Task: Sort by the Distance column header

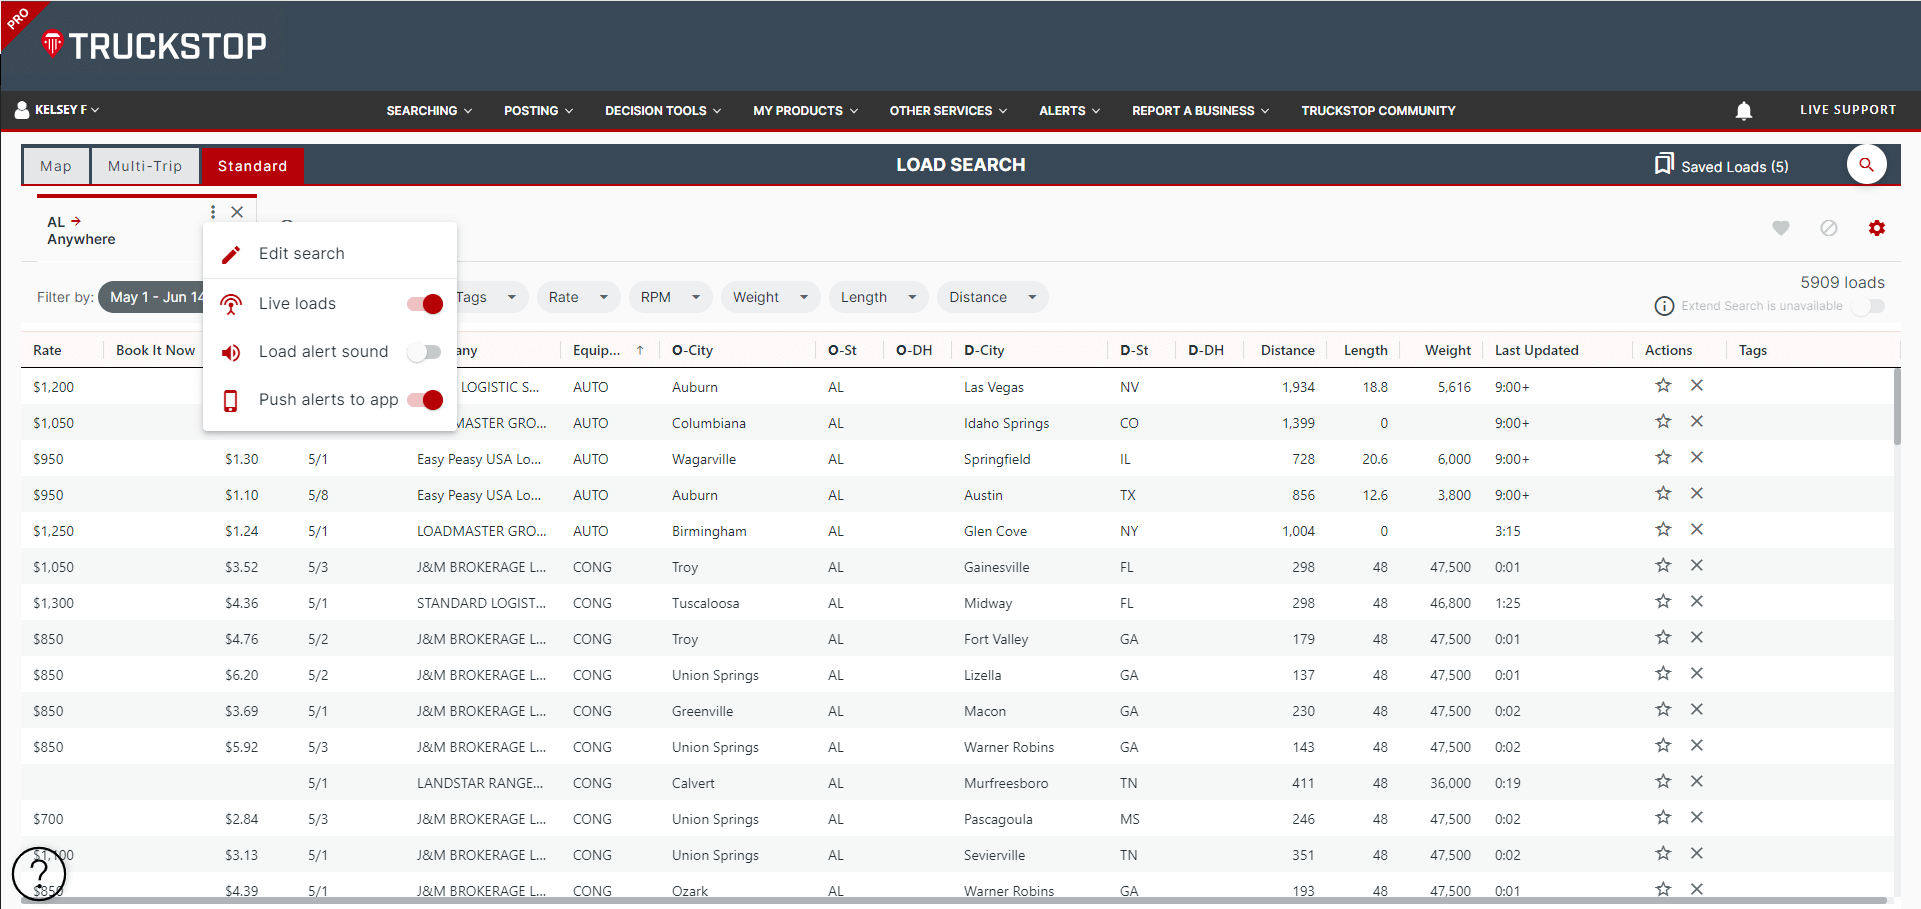Action: pyautogui.click(x=1287, y=350)
